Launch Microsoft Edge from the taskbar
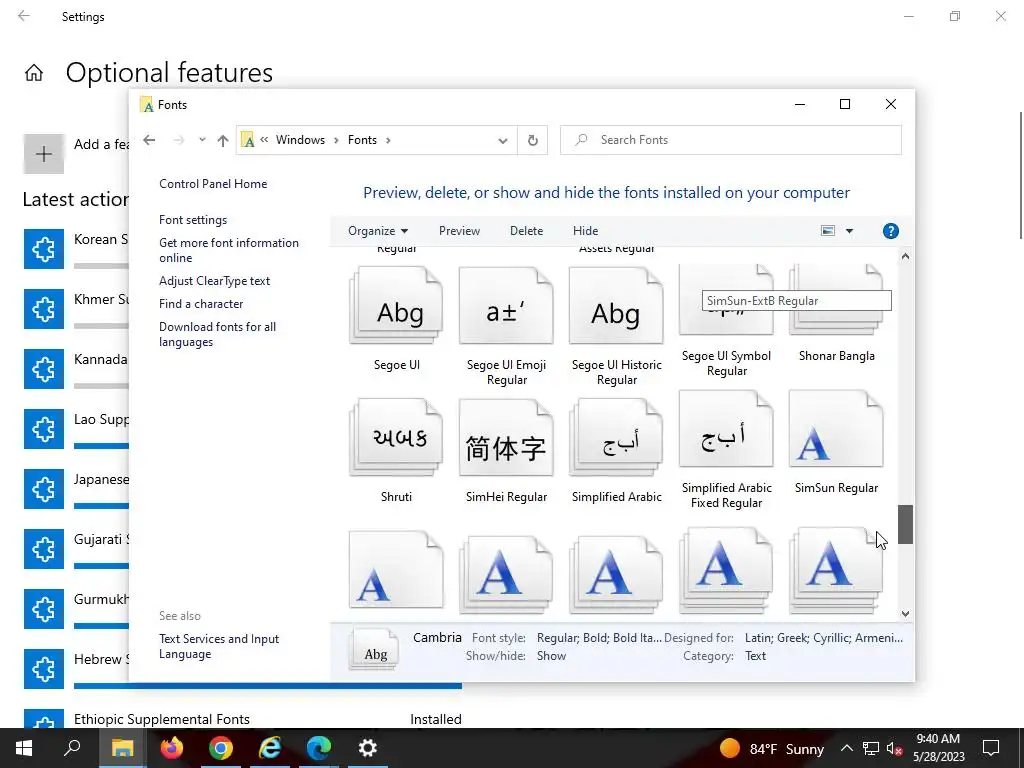Image resolution: width=1024 pixels, height=768 pixels. pyautogui.click(x=319, y=748)
